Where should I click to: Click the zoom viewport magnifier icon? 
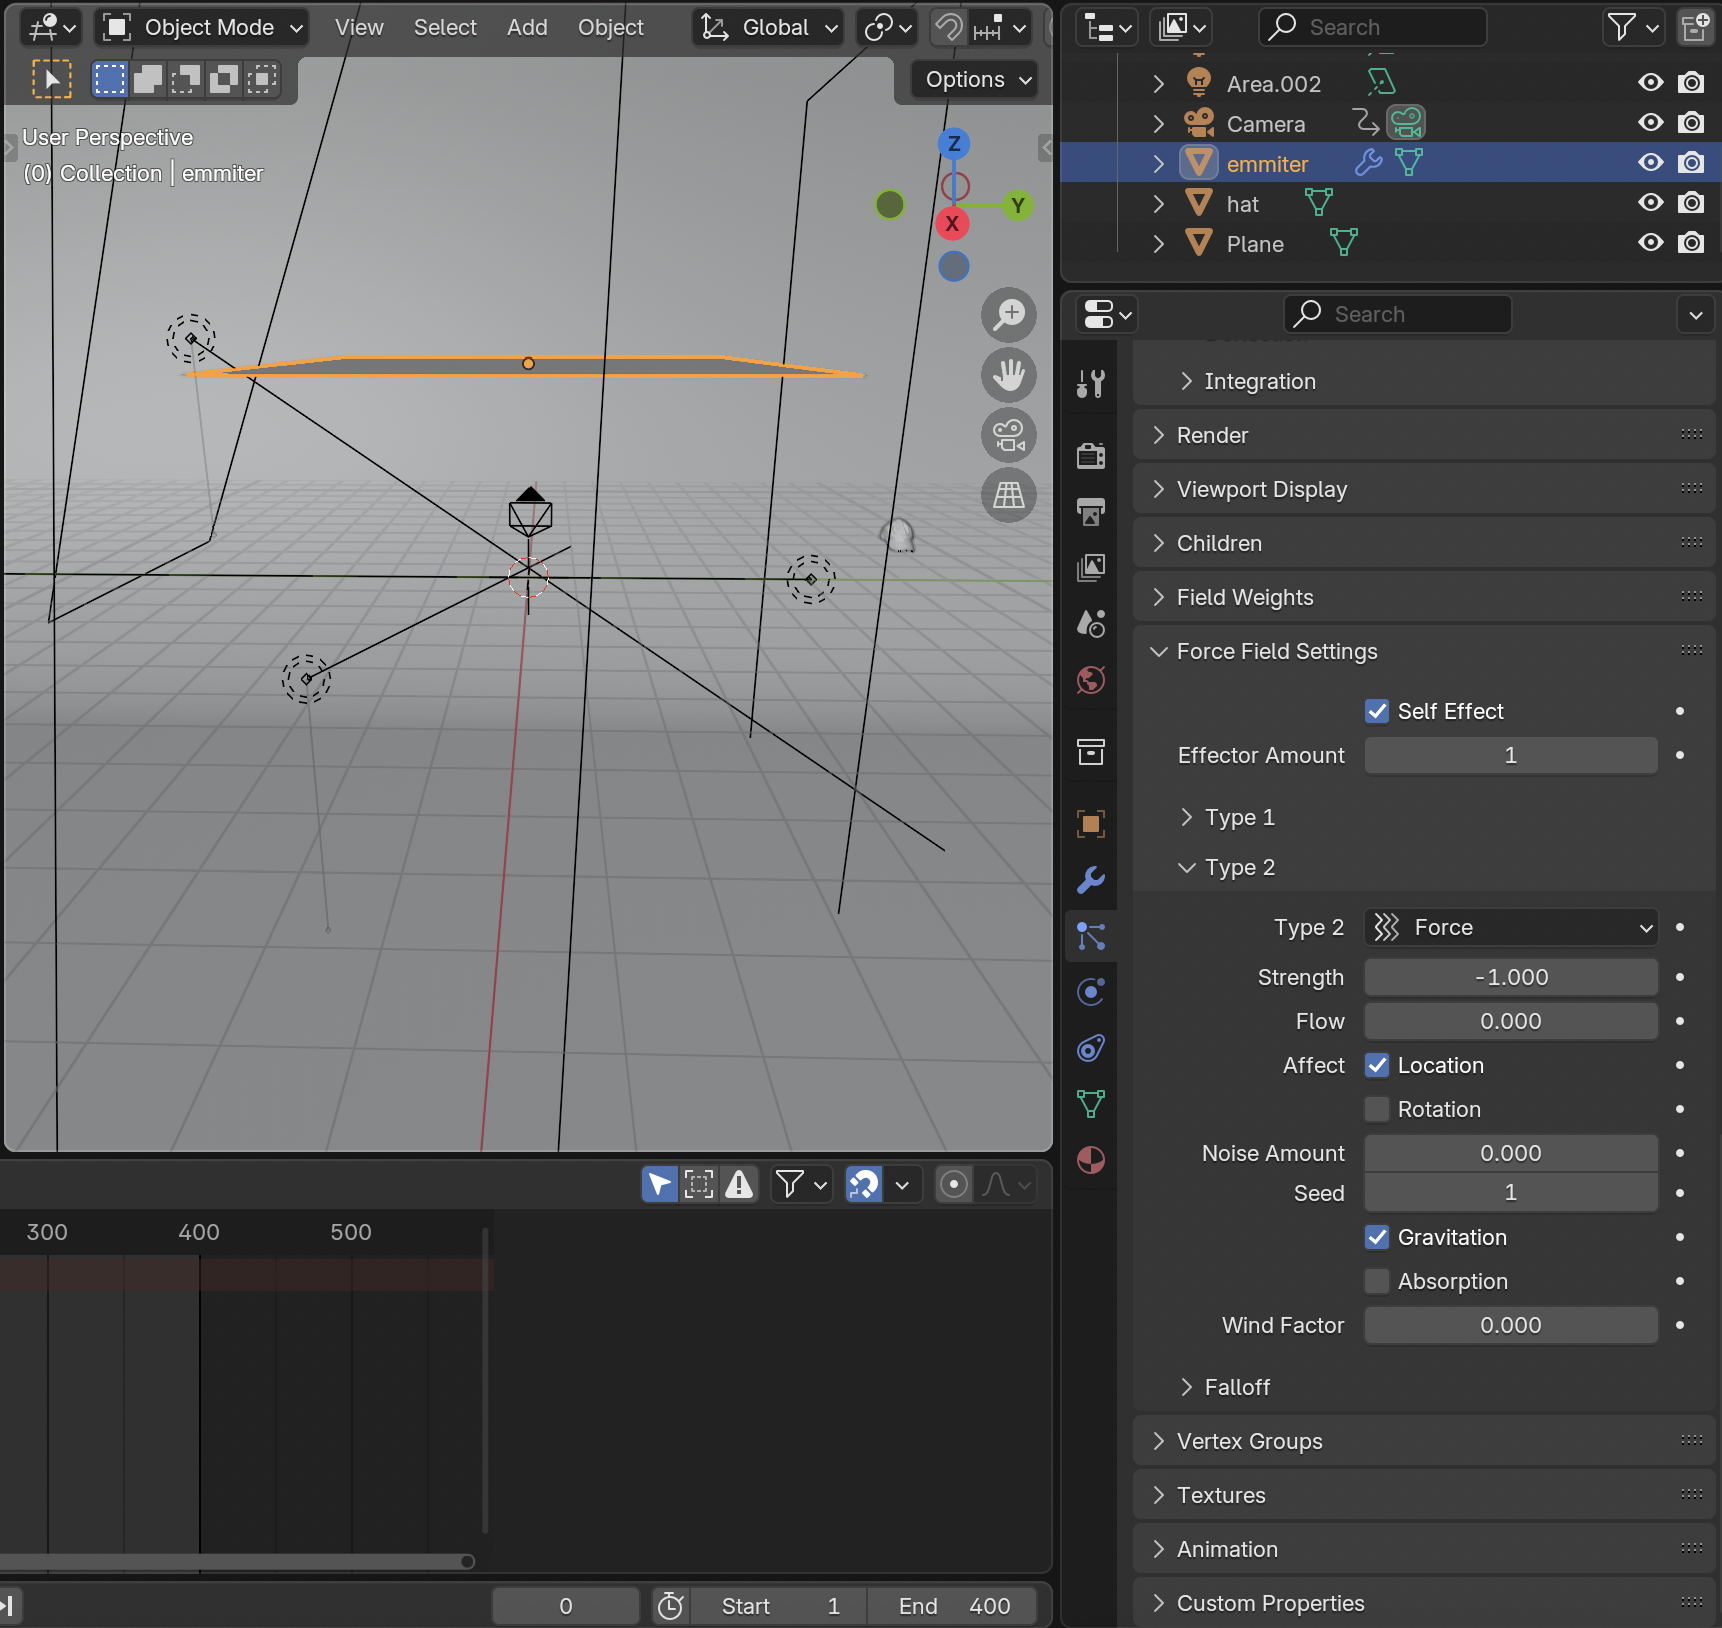tap(1009, 315)
